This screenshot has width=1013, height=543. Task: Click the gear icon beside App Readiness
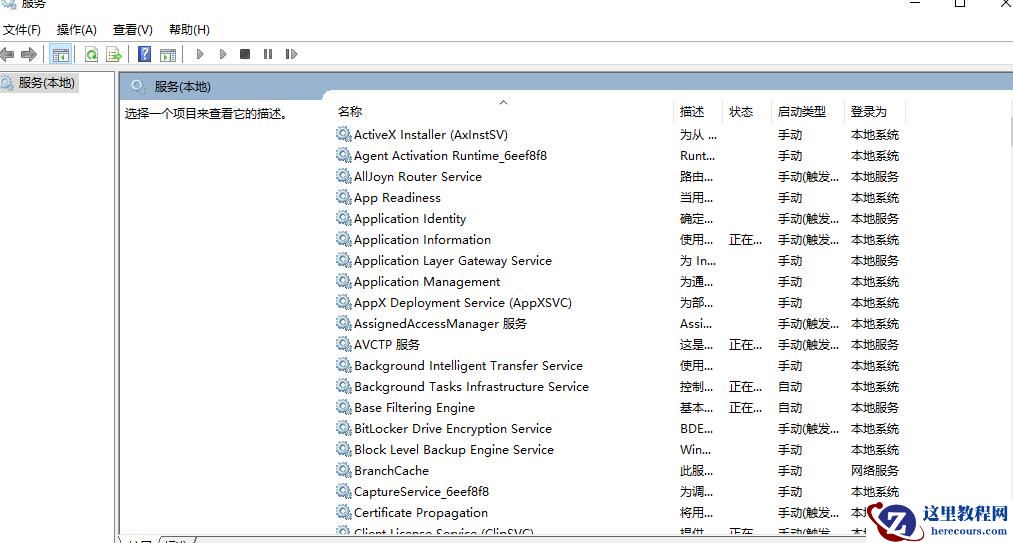click(344, 197)
